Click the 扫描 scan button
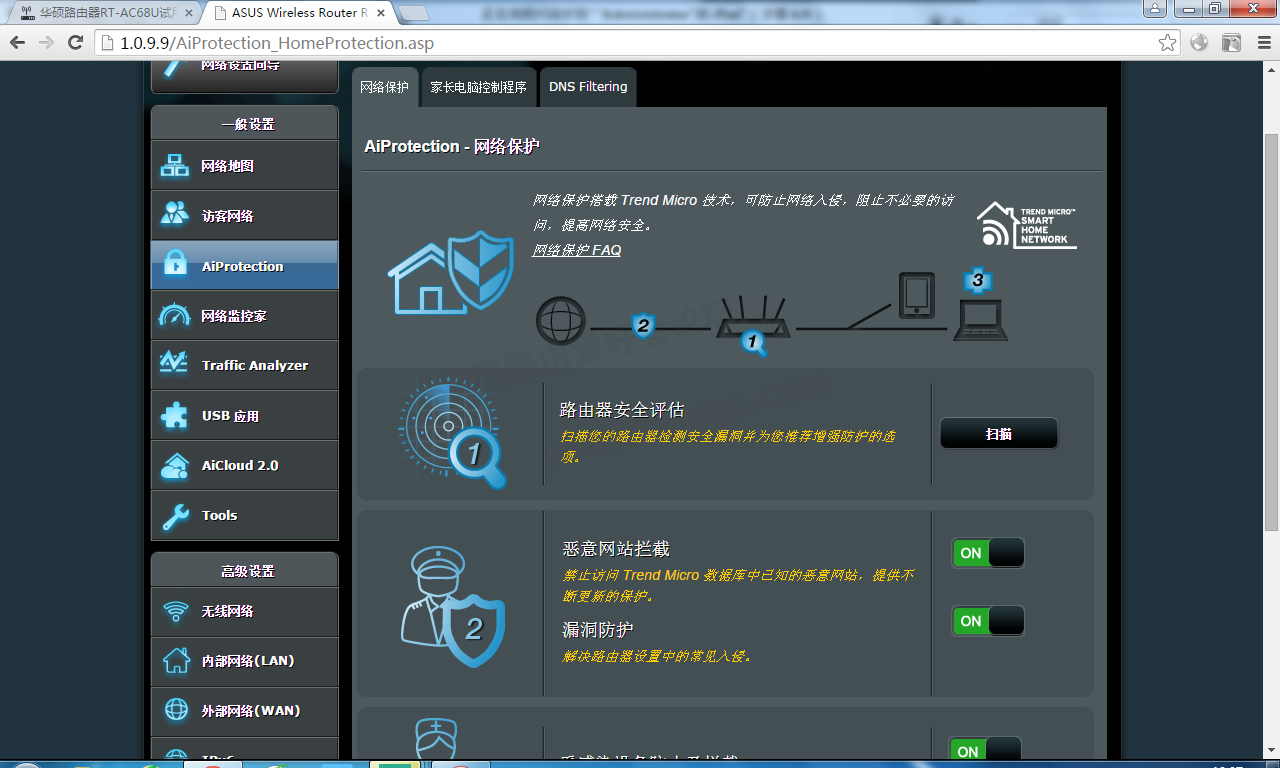Screen dimensions: 1280x768 (998, 434)
